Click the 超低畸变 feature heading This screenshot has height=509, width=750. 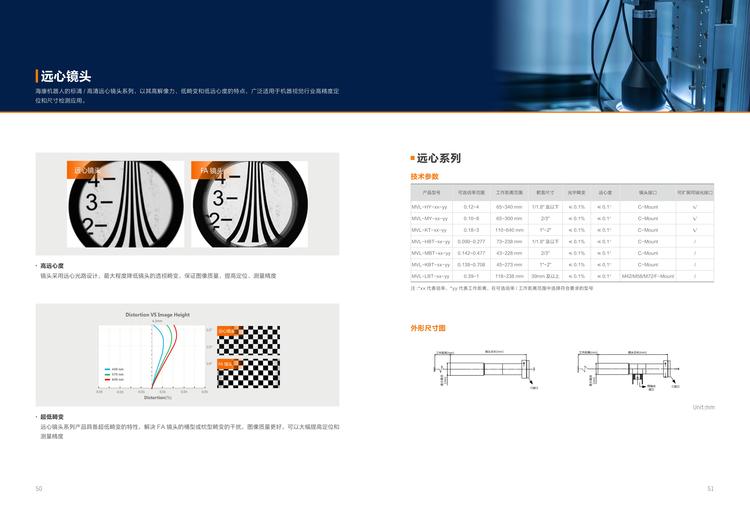pos(52,416)
